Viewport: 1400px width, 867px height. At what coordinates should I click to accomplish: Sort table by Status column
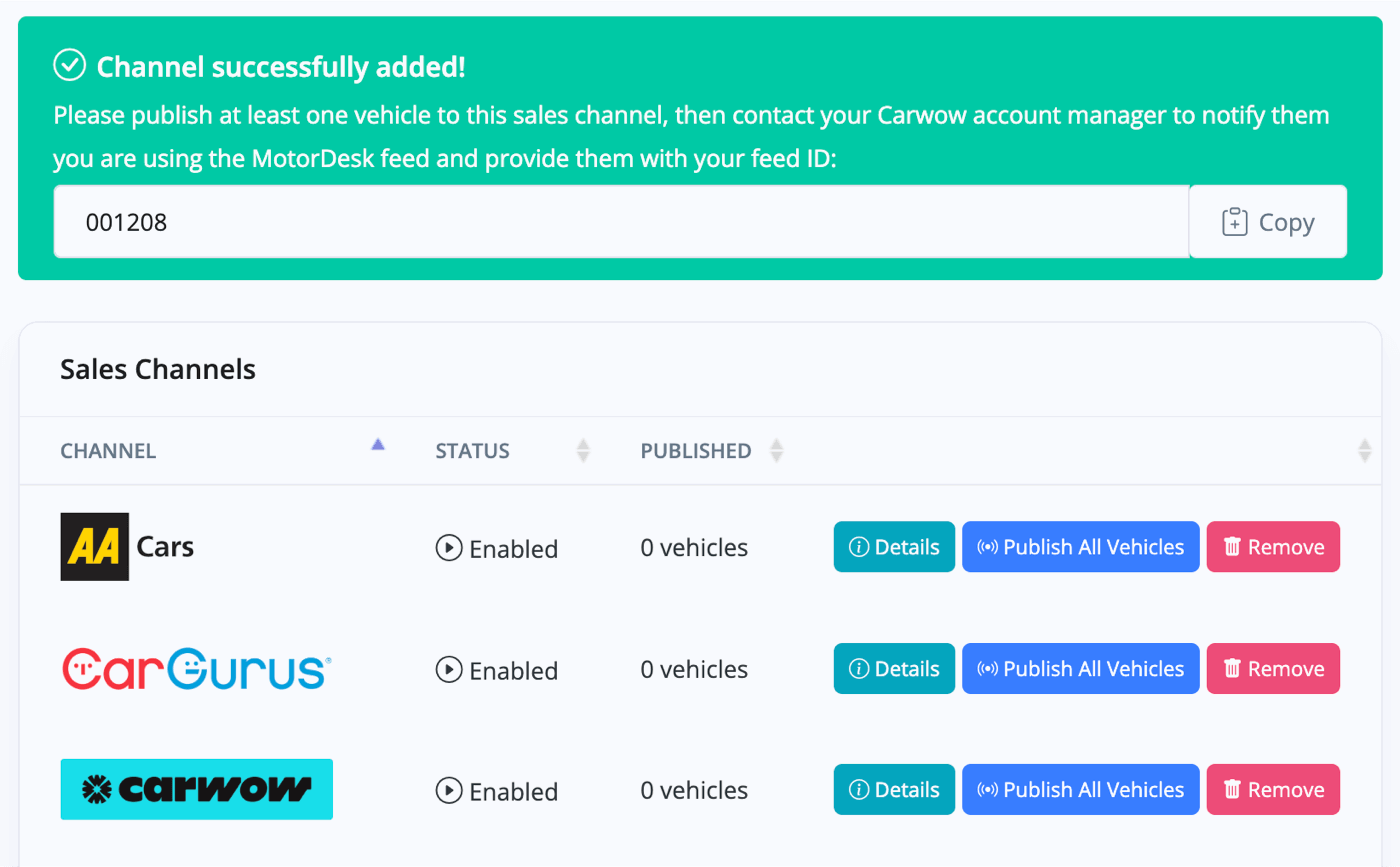583,451
